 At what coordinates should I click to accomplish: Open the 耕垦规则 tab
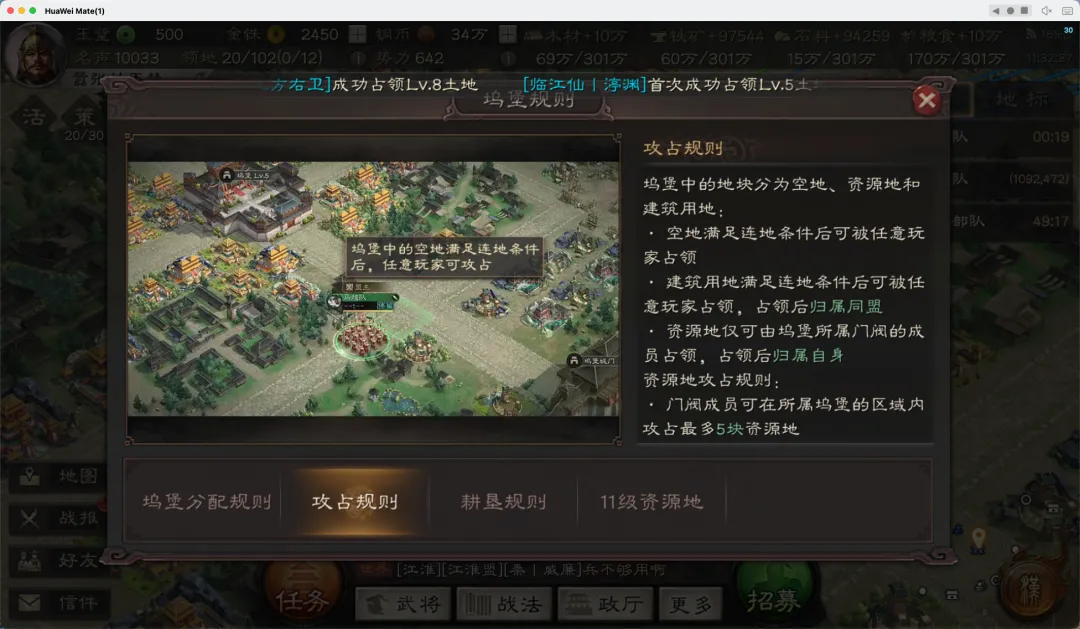coord(503,502)
